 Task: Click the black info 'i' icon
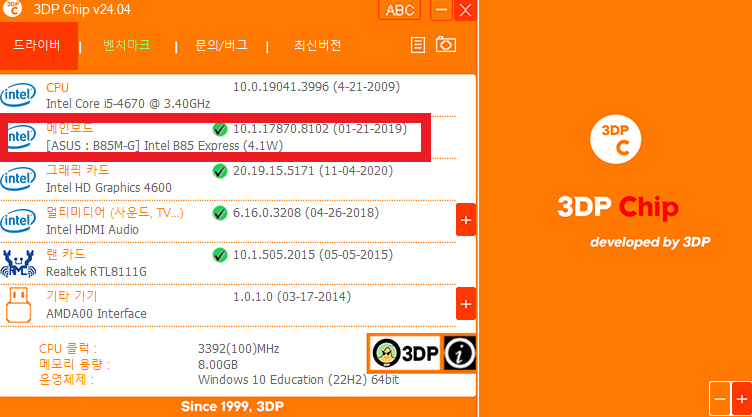pyautogui.click(x=459, y=354)
